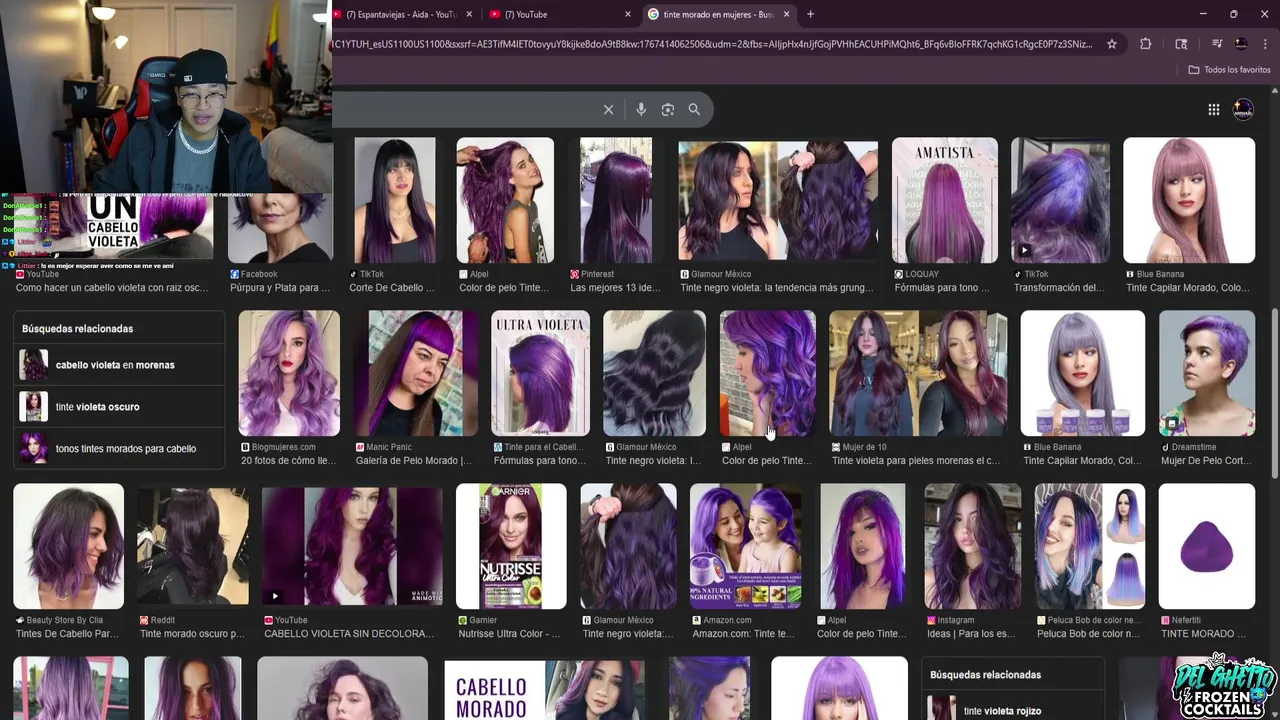Viewport: 1280px width, 720px height.
Task: Click caption Galería de Pelo Morado
Action: [x=414, y=461]
